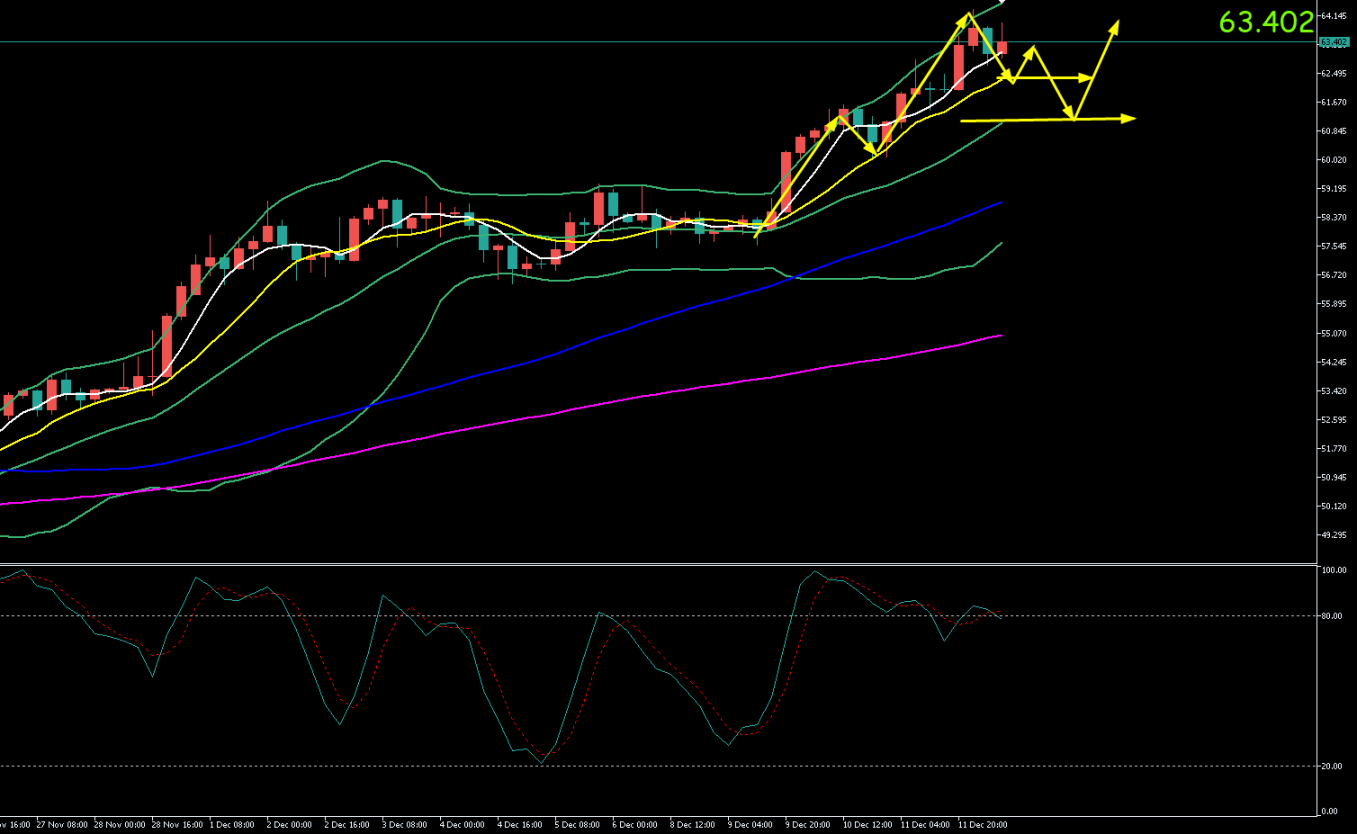Screen dimensions: 1357x834
Task: Select the current price tag on price axis
Action: 1334,42
